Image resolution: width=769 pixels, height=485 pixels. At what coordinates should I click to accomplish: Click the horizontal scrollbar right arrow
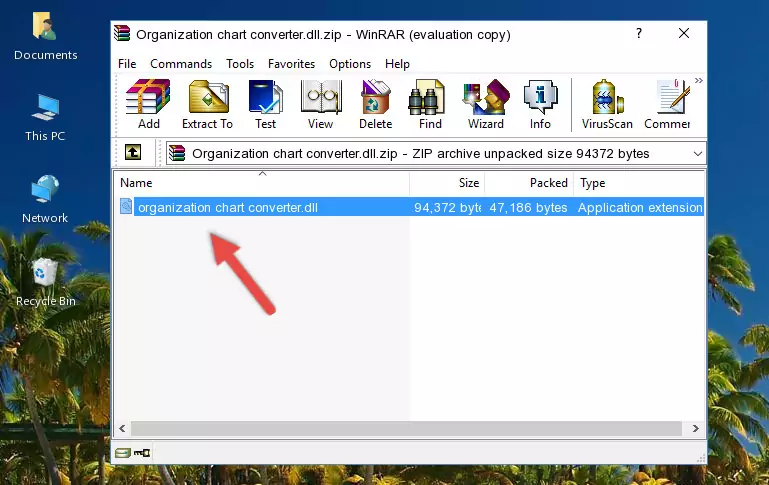[695, 429]
